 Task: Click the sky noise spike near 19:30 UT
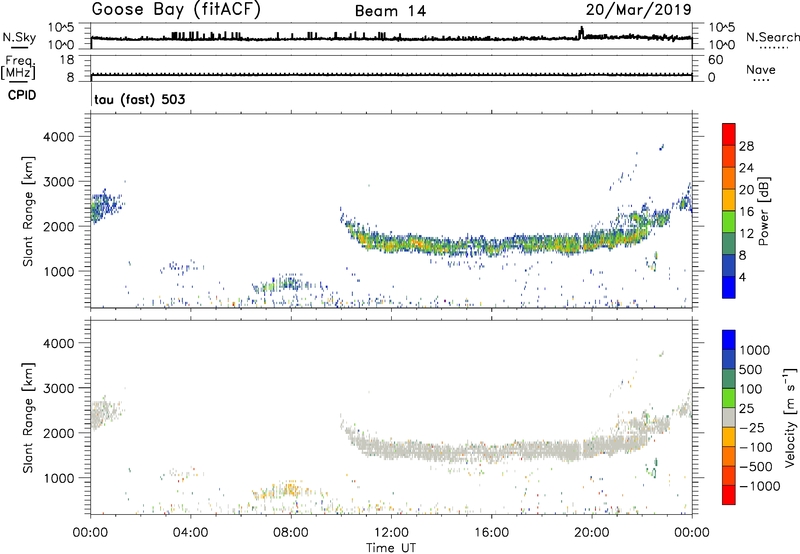[x=581, y=32]
